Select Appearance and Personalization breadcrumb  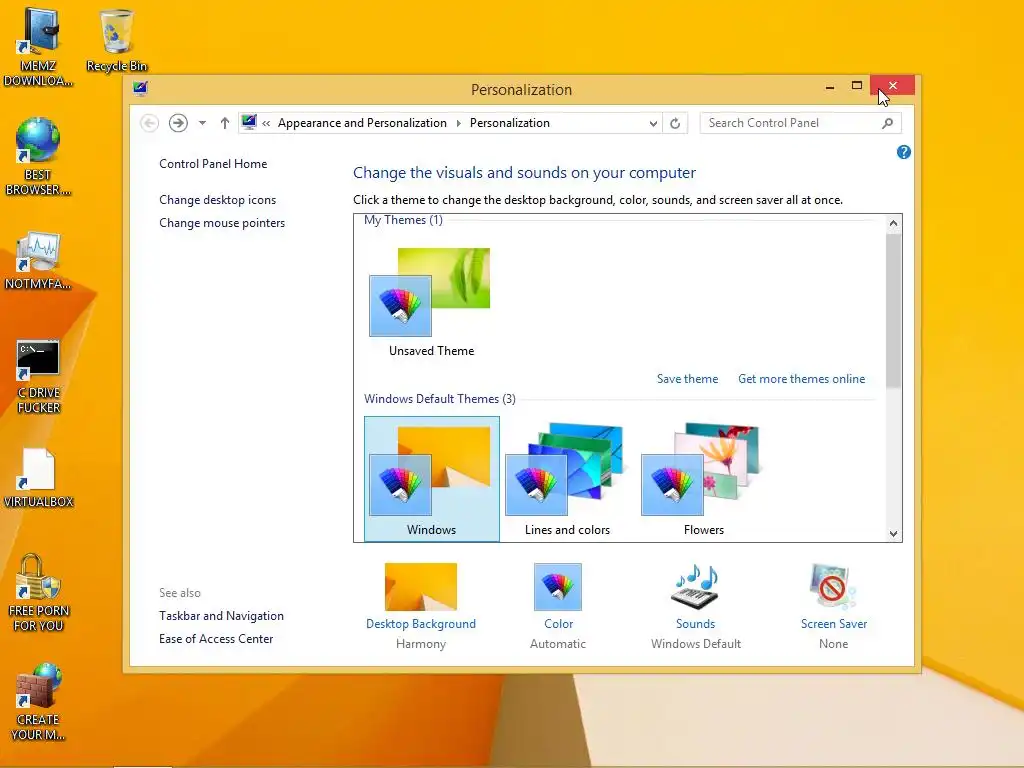362,123
